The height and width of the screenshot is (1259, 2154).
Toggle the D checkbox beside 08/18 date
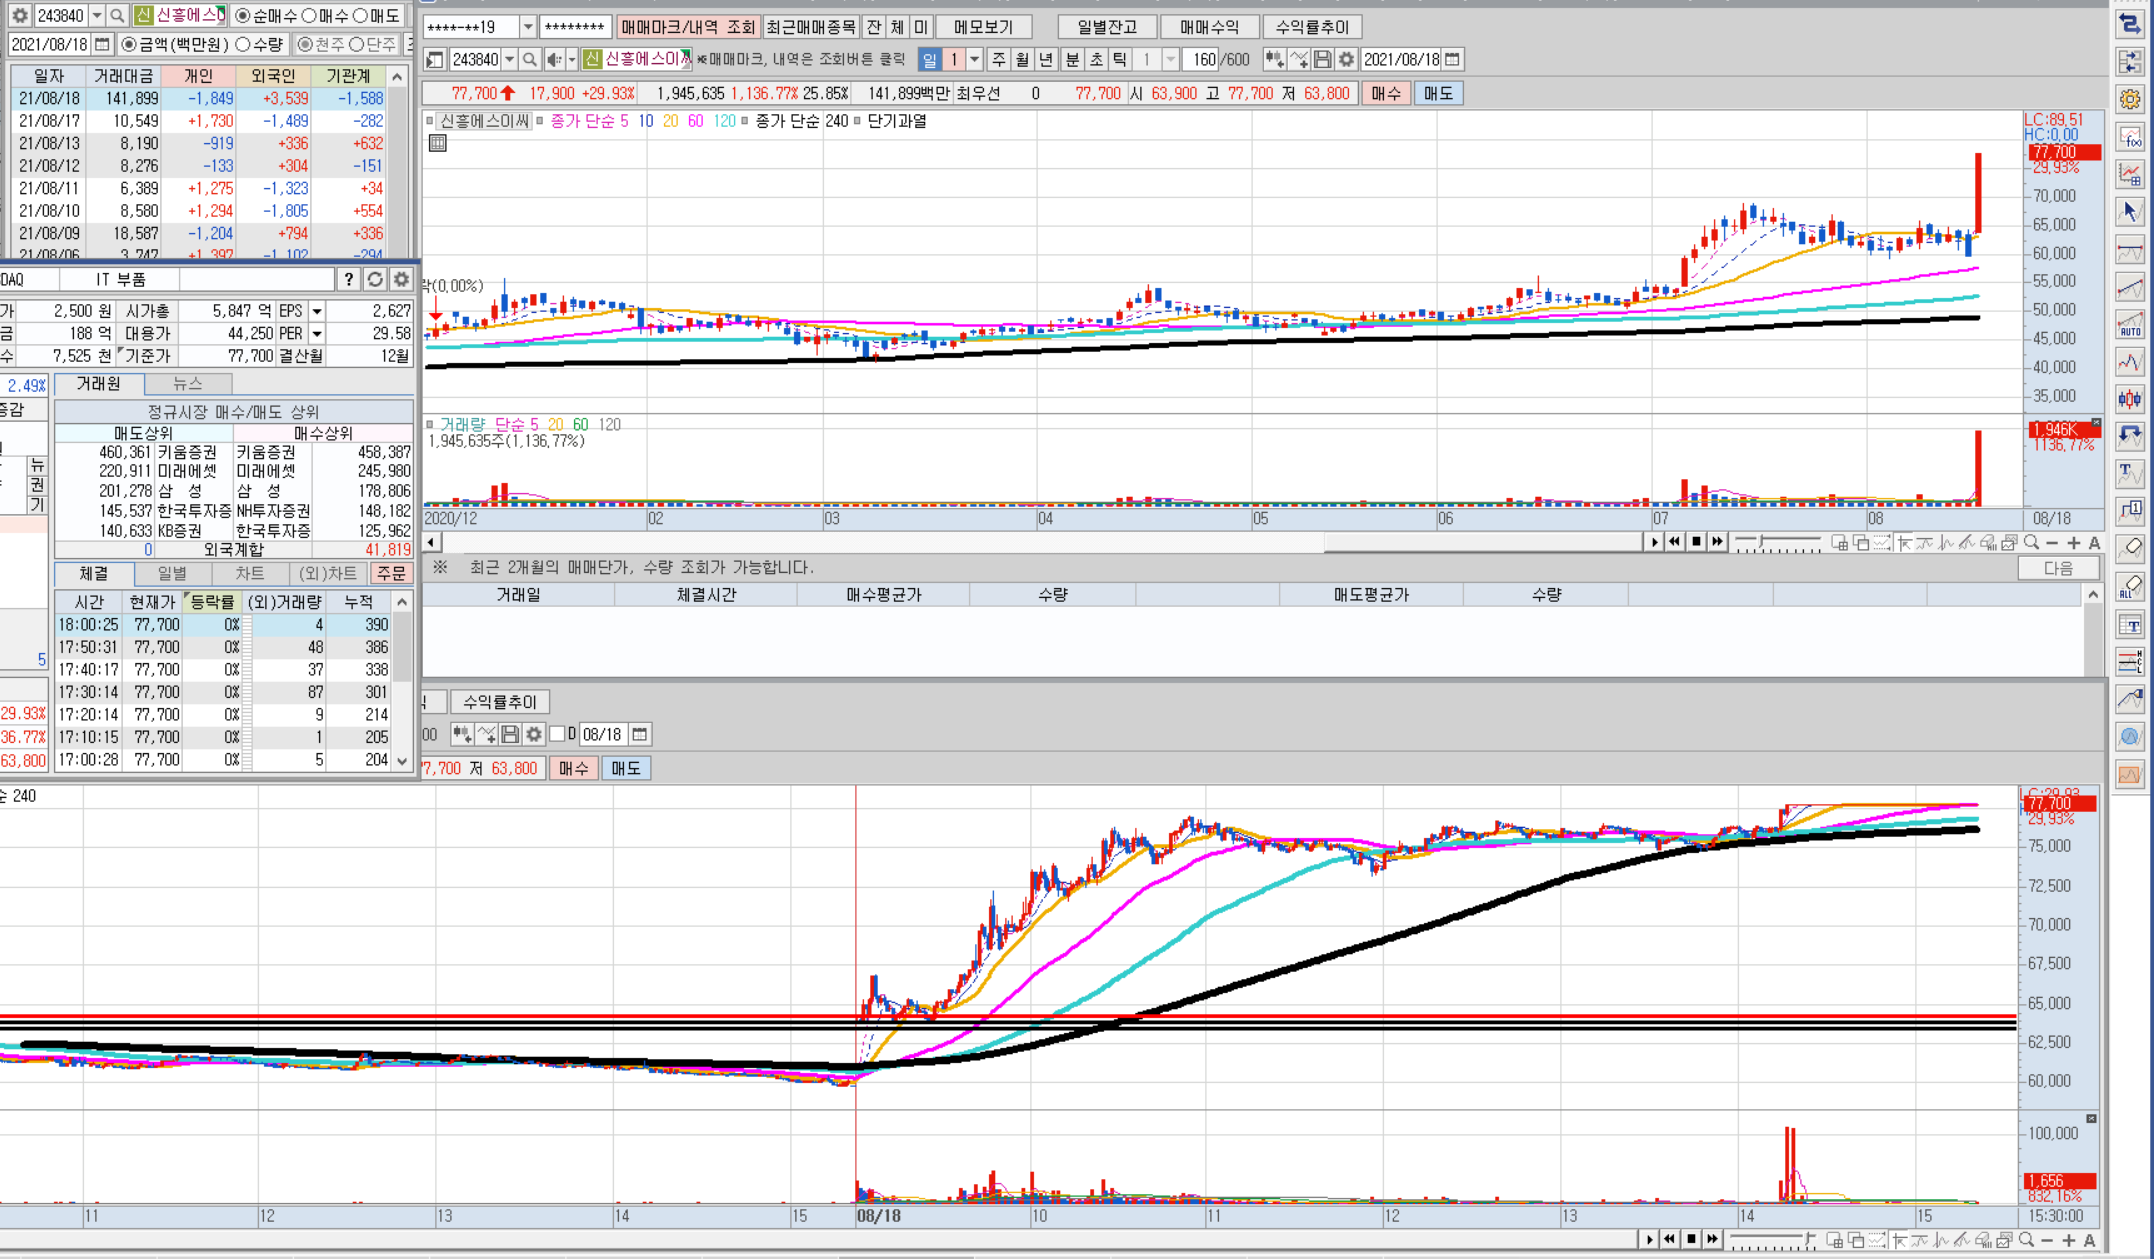pos(558,734)
